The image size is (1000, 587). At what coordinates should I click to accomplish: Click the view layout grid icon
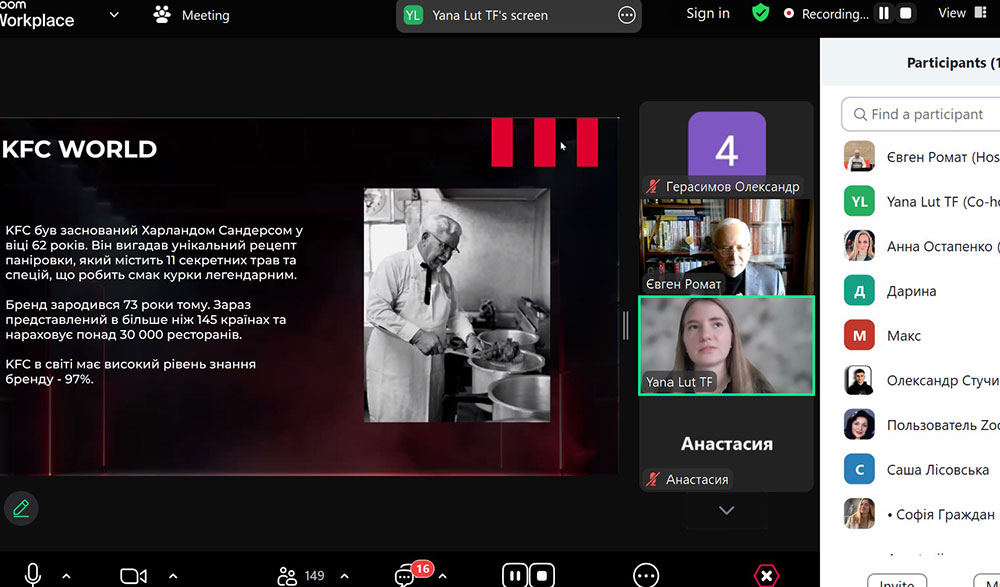[x=980, y=13]
